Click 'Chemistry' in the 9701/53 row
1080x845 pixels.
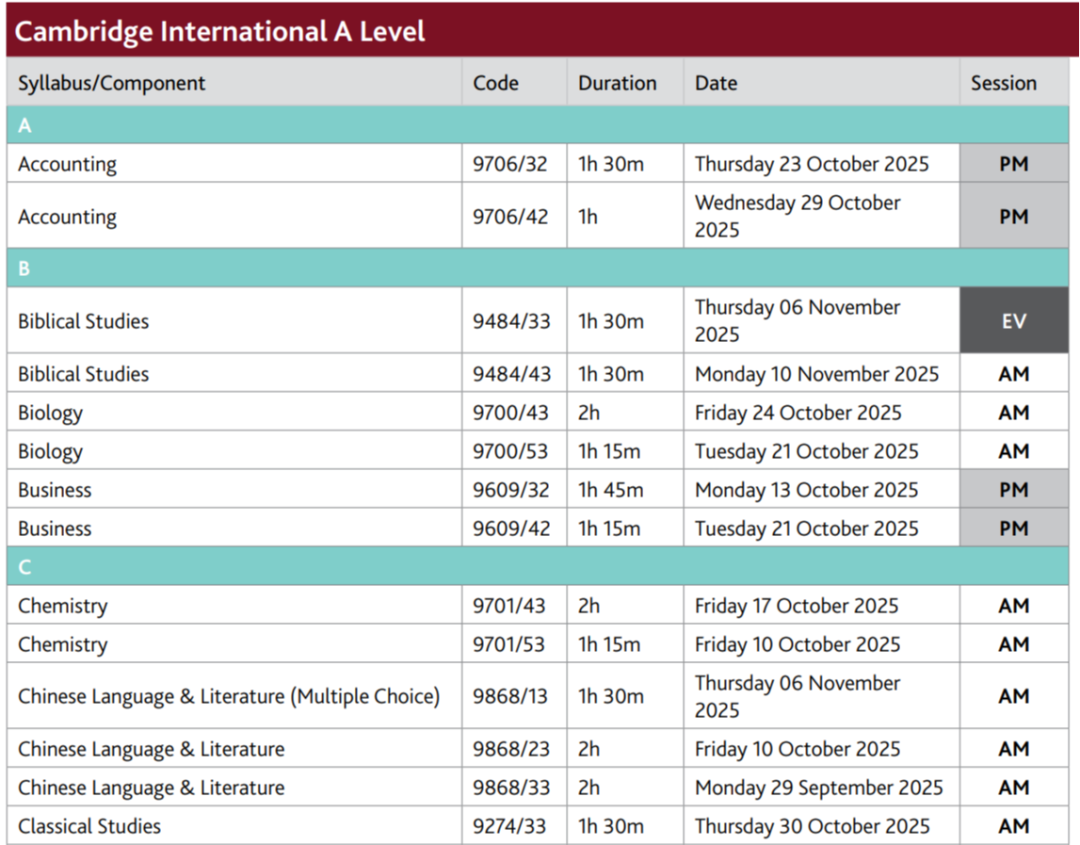point(63,645)
